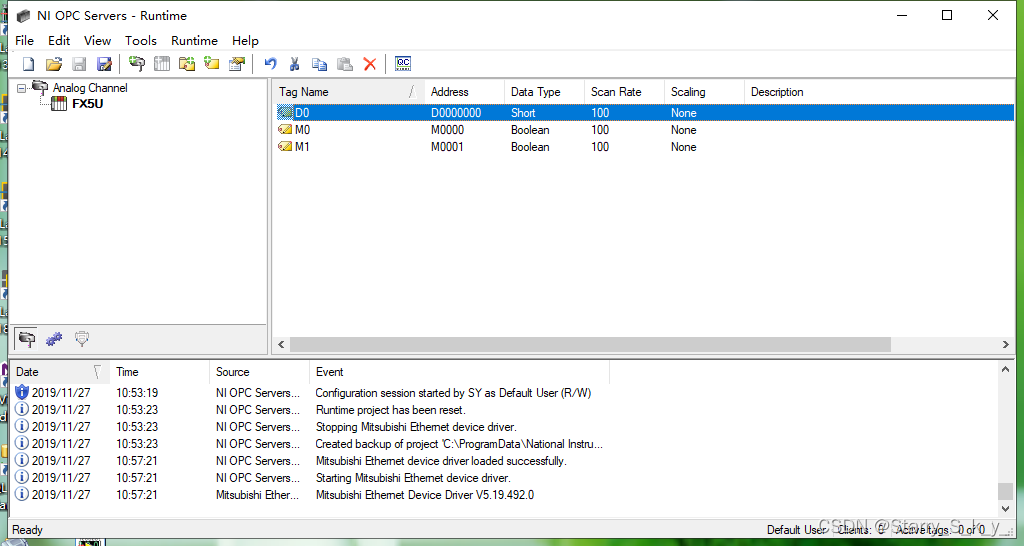The width and height of the screenshot is (1024, 546).
Task: Click the tag icon beside M1
Action: (x=285, y=146)
